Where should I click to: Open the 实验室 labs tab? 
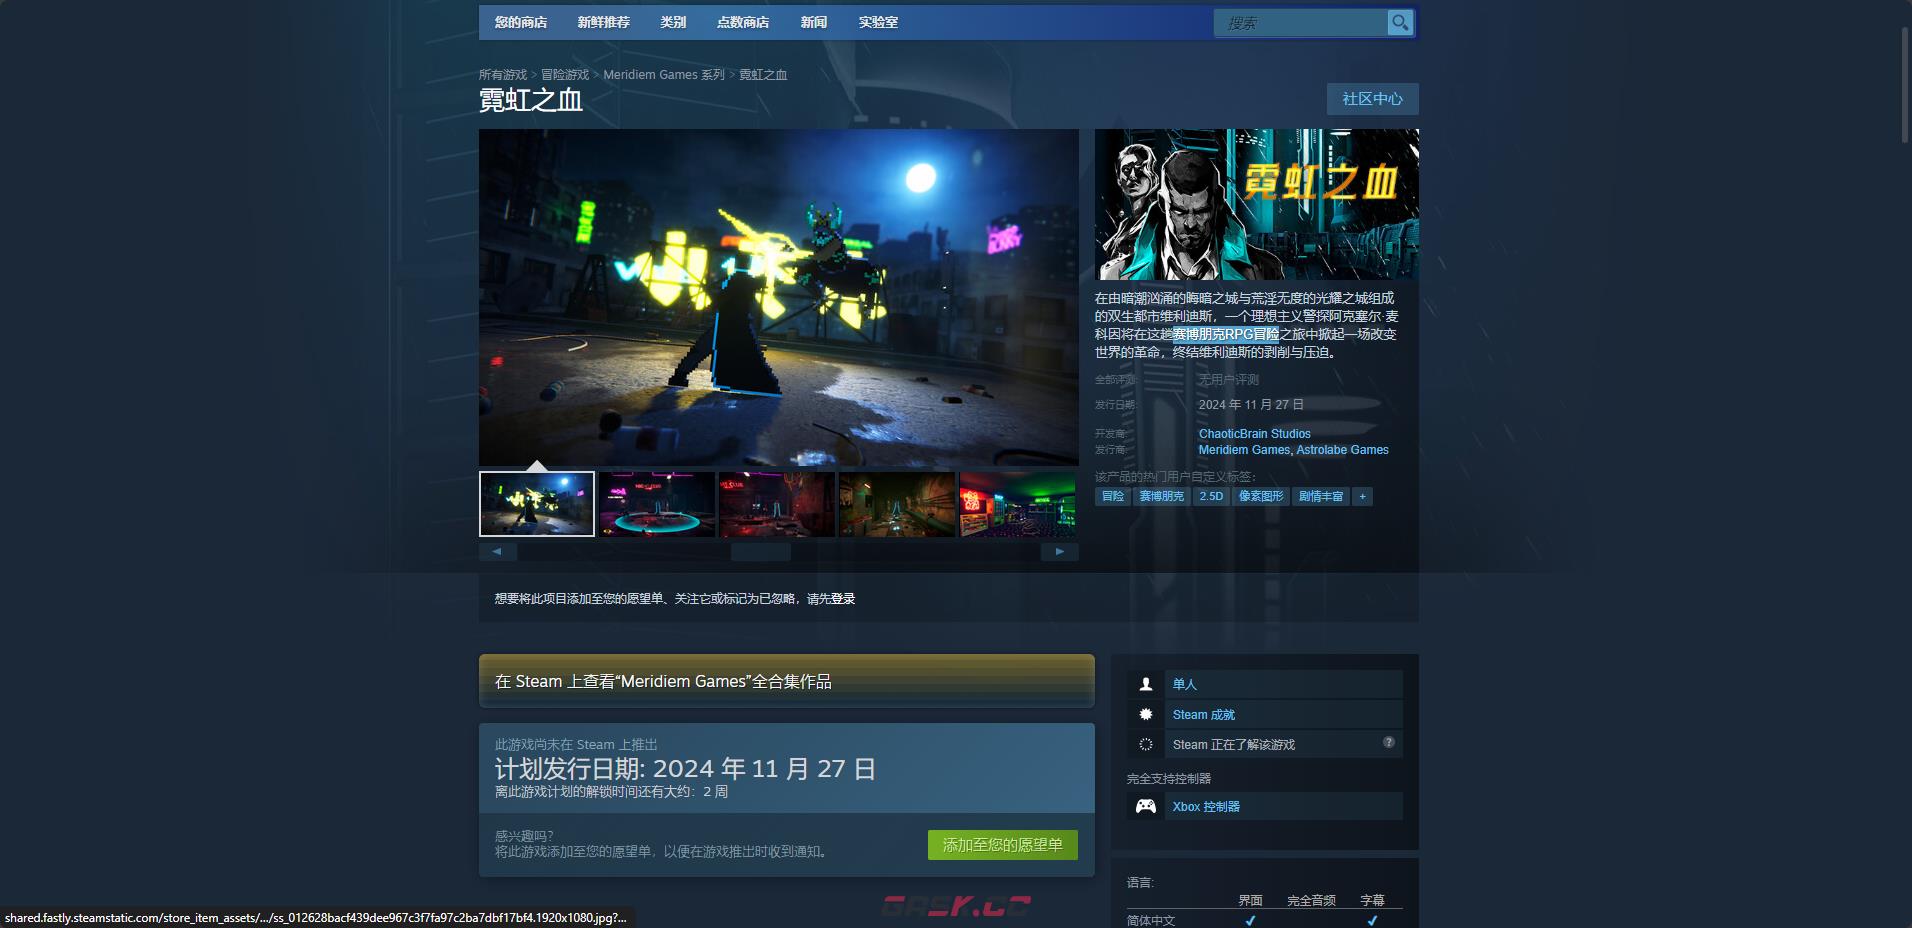click(878, 22)
